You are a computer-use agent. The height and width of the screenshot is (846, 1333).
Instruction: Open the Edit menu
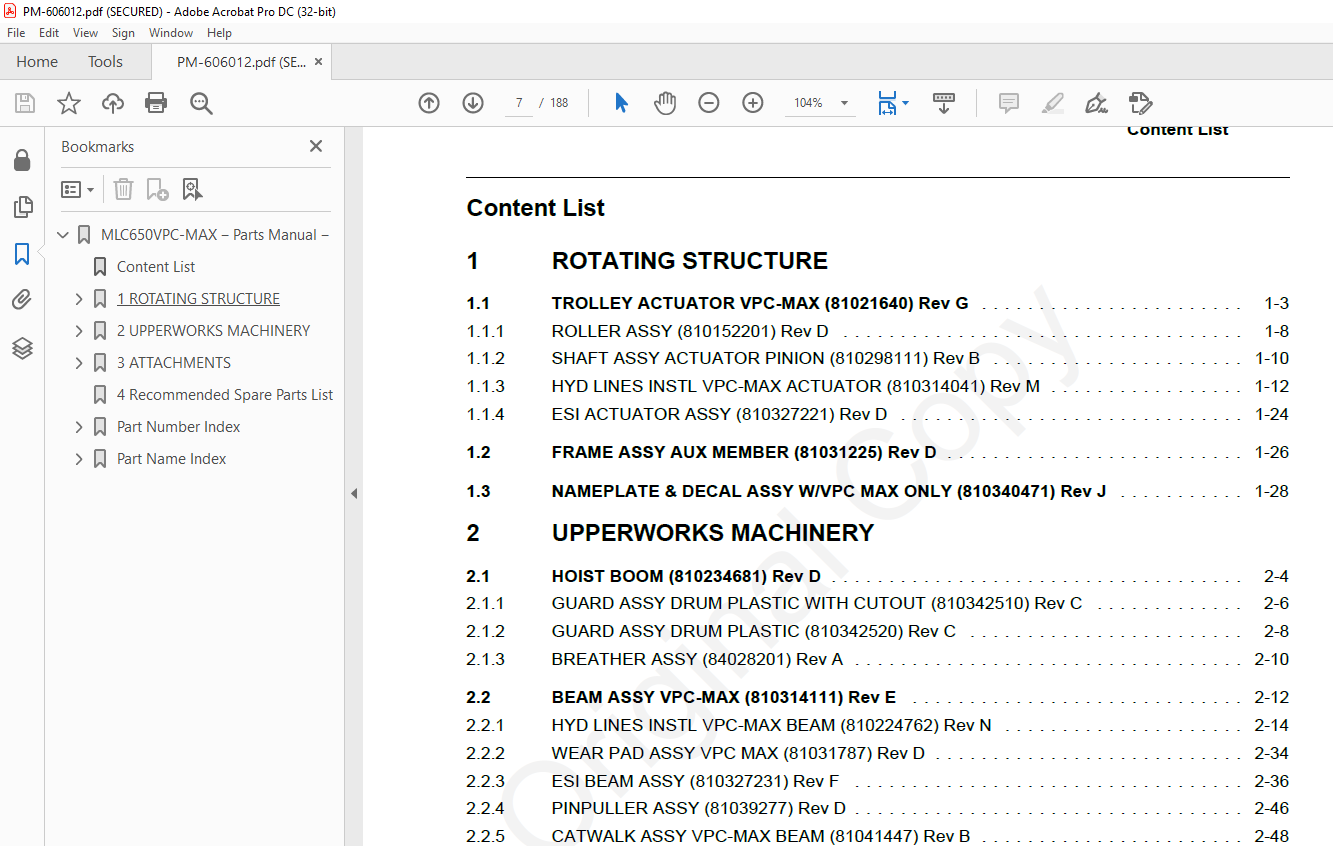point(49,33)
